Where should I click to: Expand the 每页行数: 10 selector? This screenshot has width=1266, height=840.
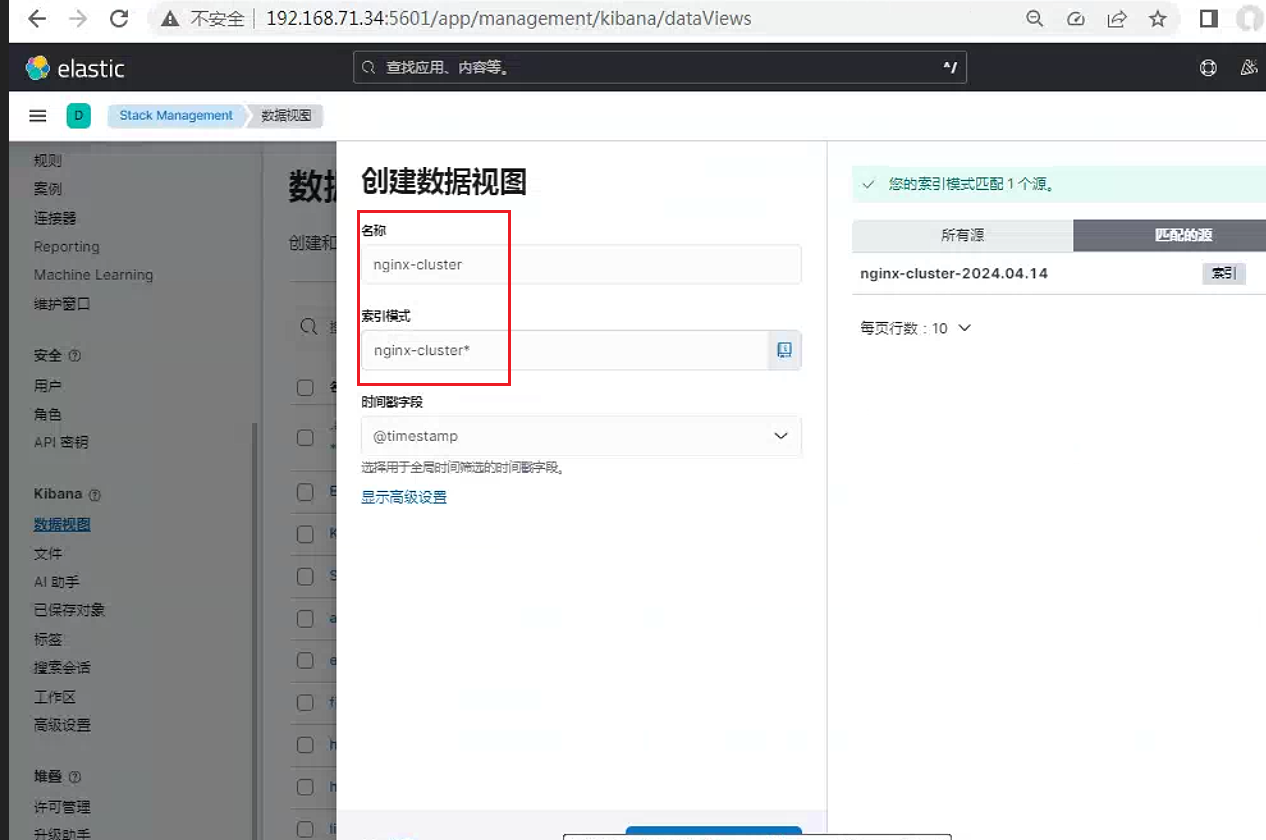click(x=916, y=328)
